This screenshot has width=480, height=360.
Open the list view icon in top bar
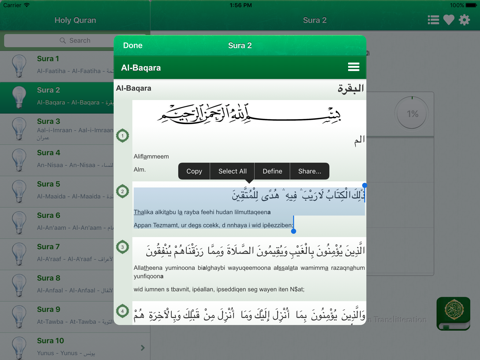433,20
